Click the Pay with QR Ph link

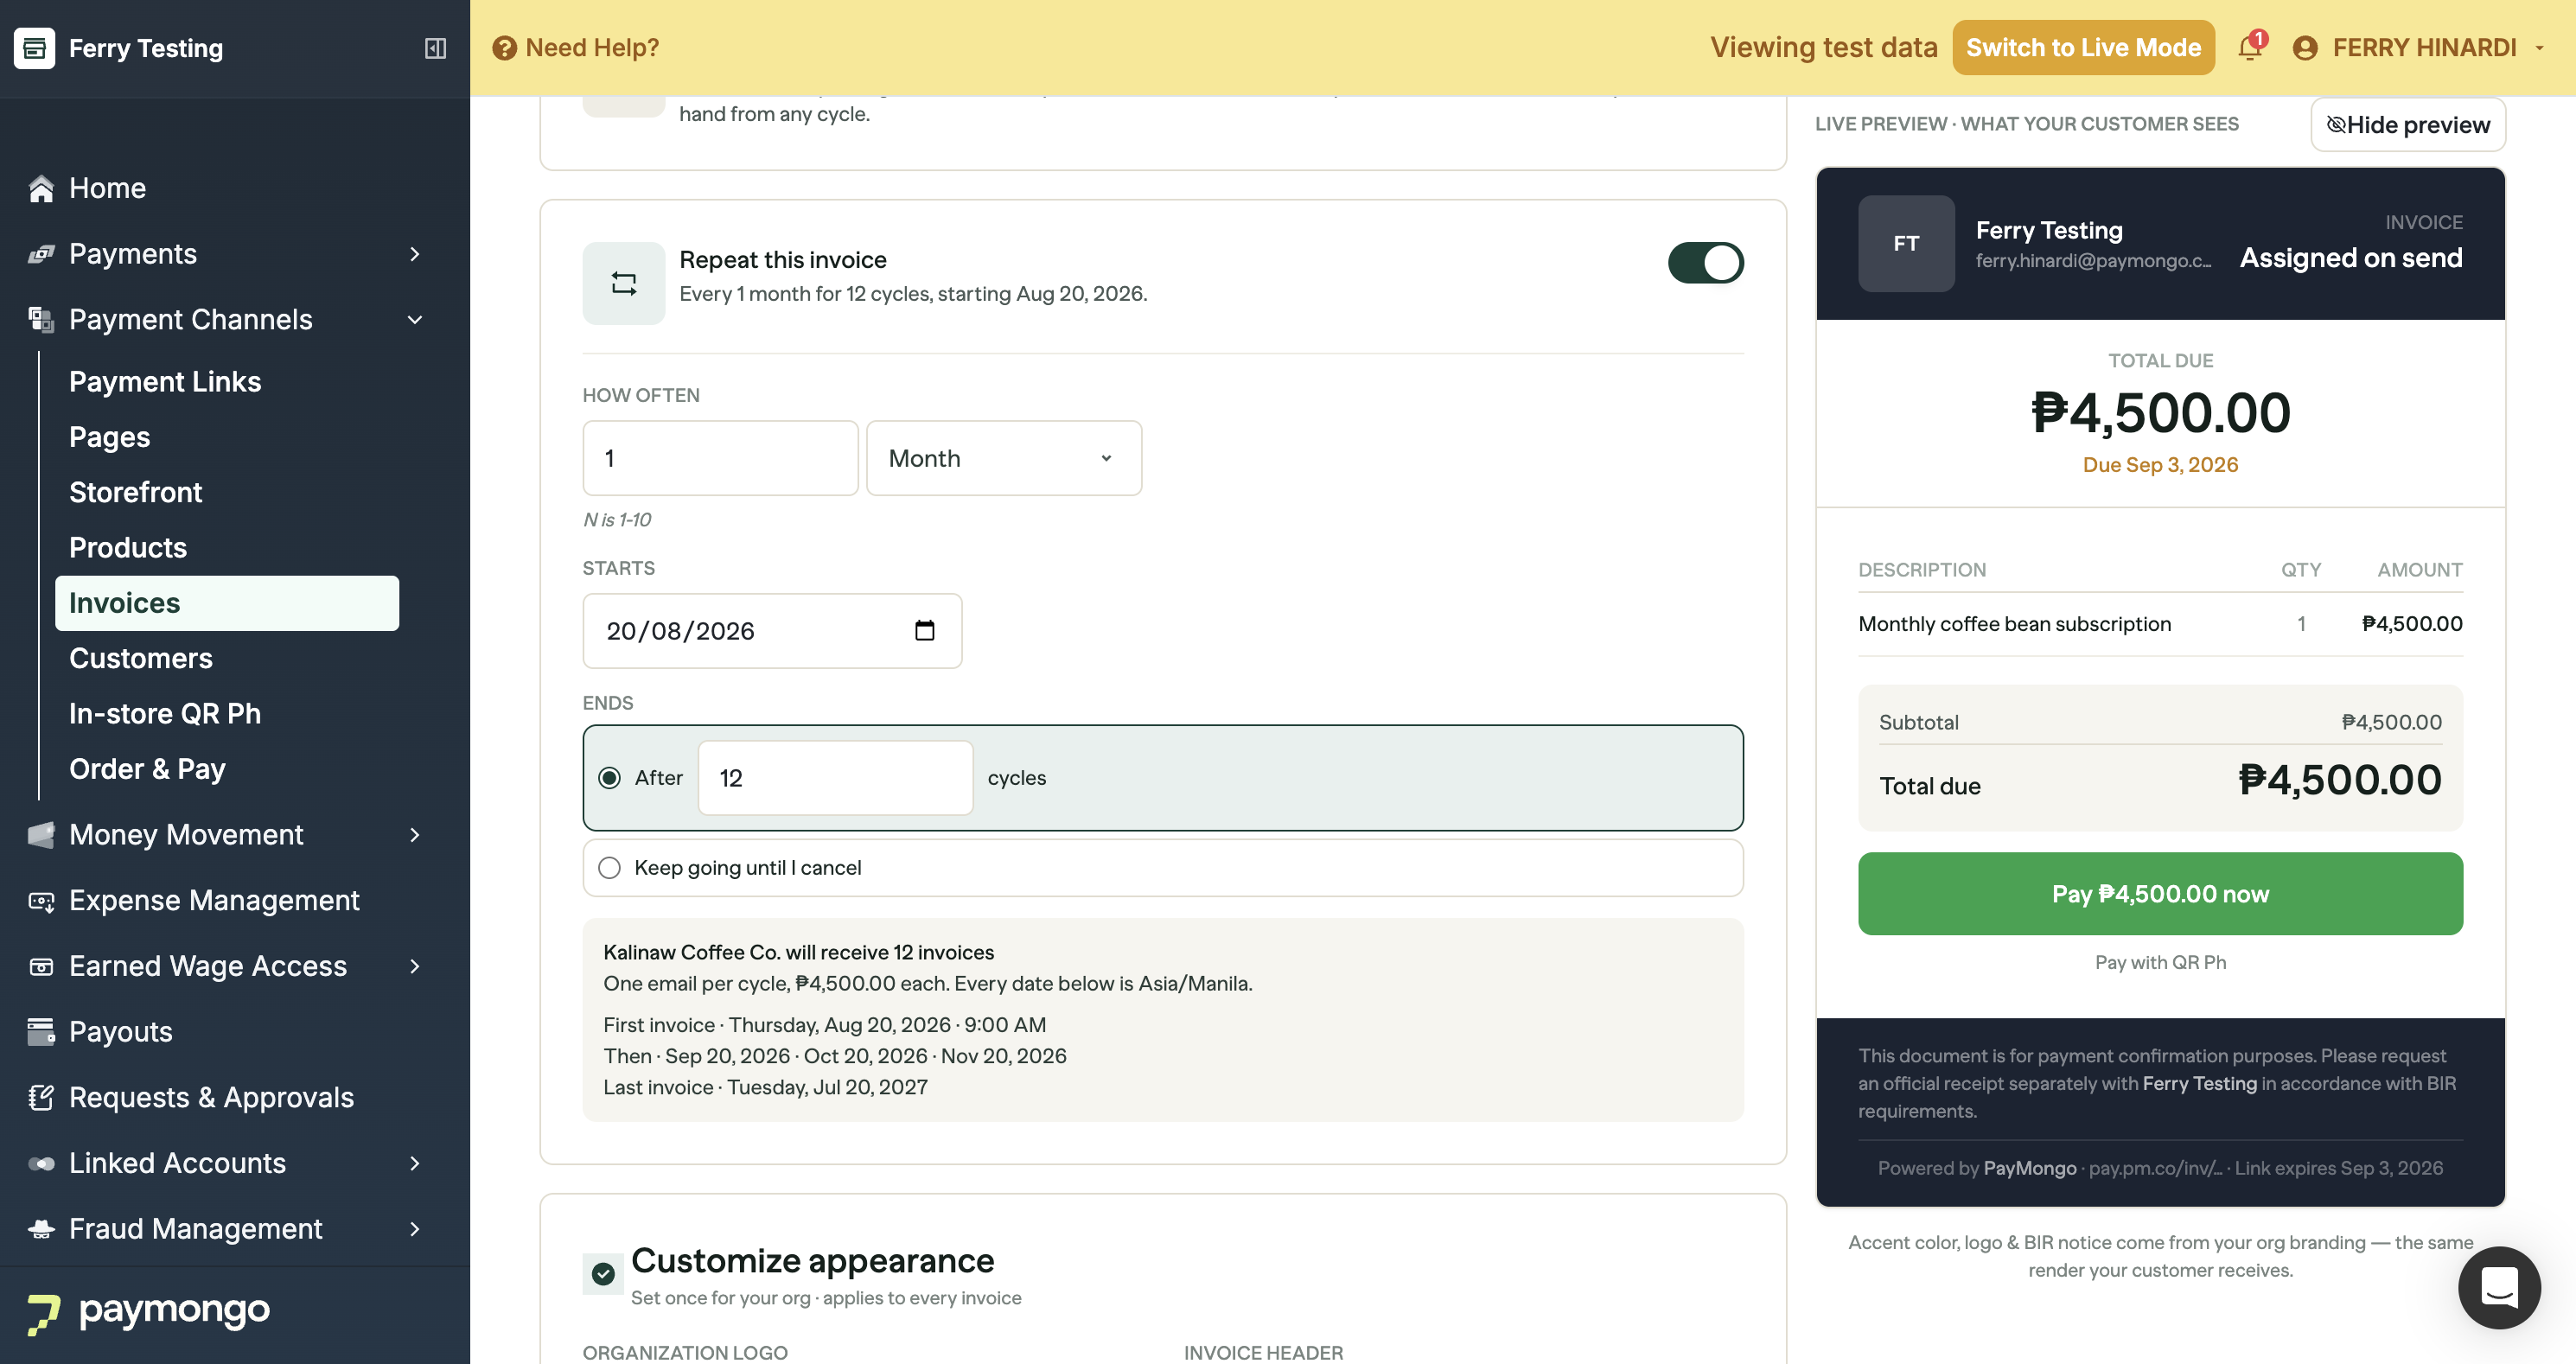tap(2160, 963)
